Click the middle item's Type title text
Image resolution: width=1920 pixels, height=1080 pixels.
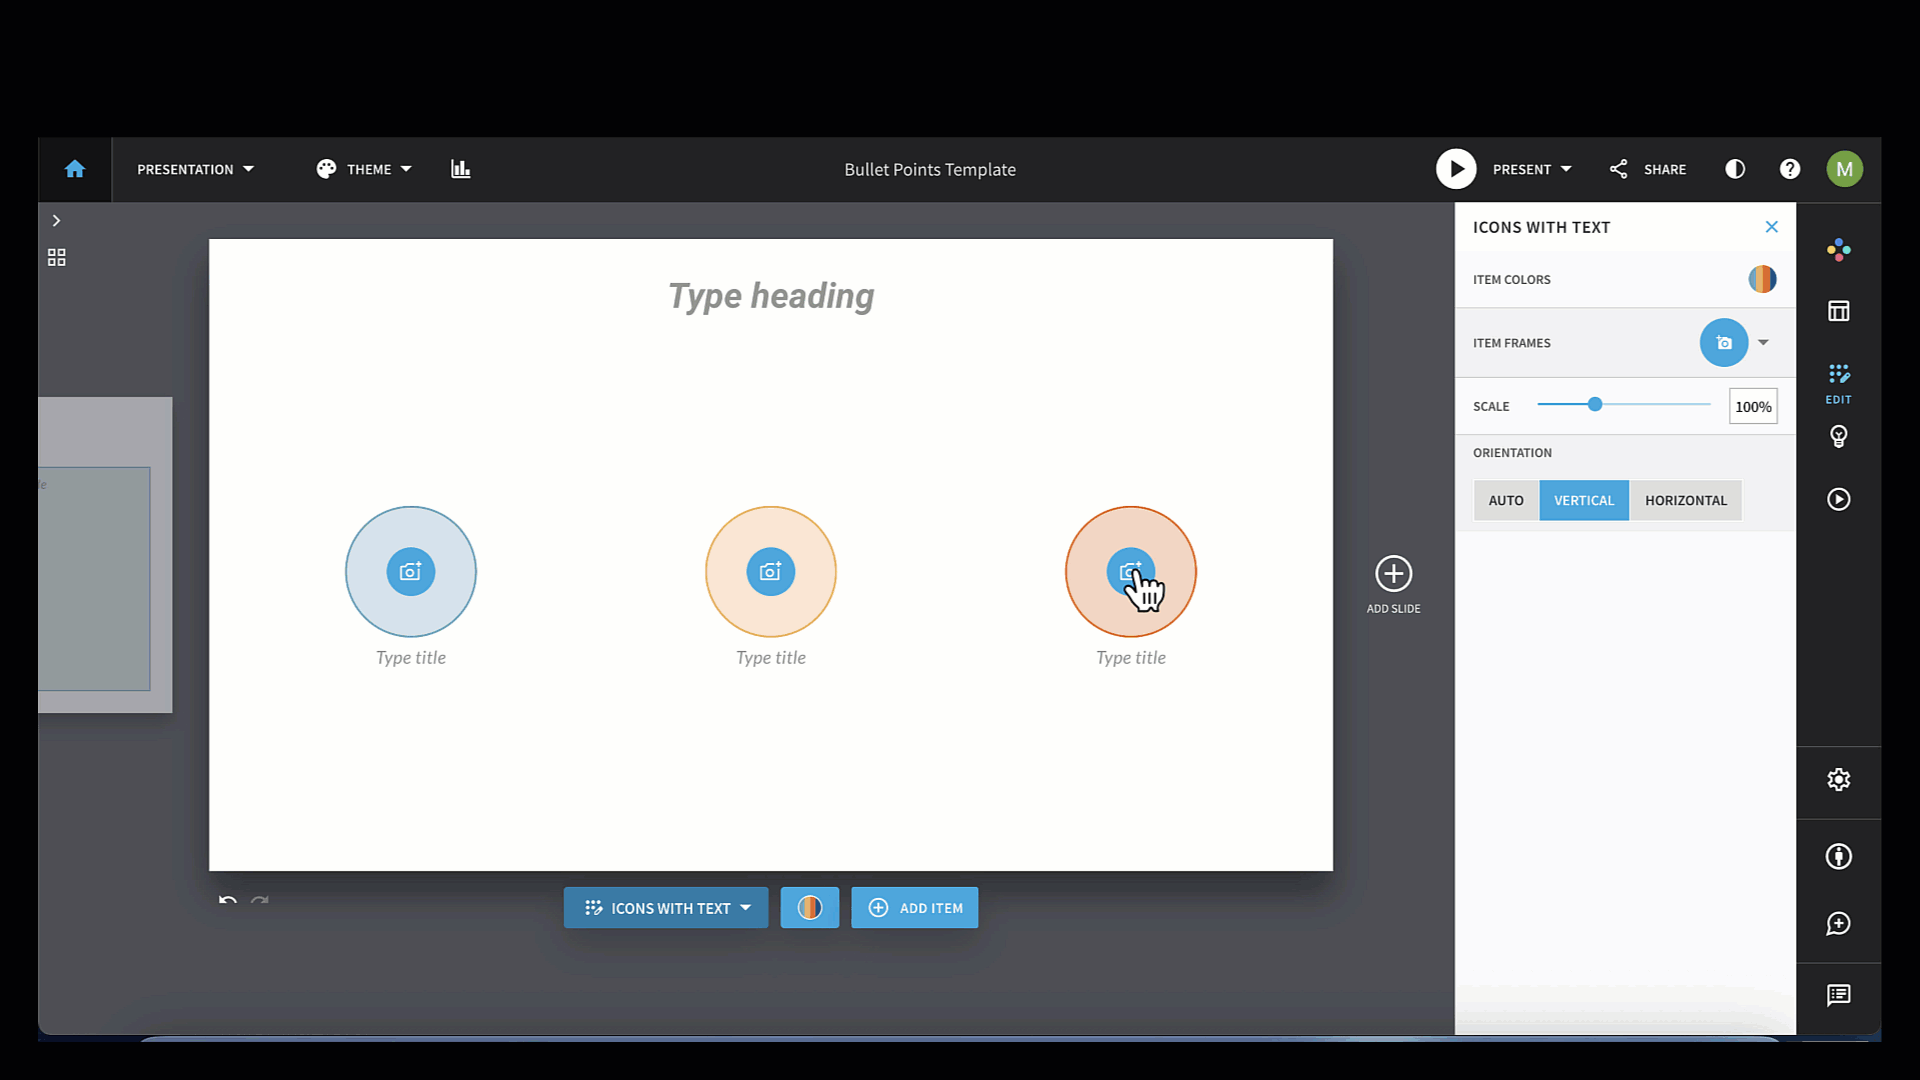pyautogui.click(x=771, y=657)
